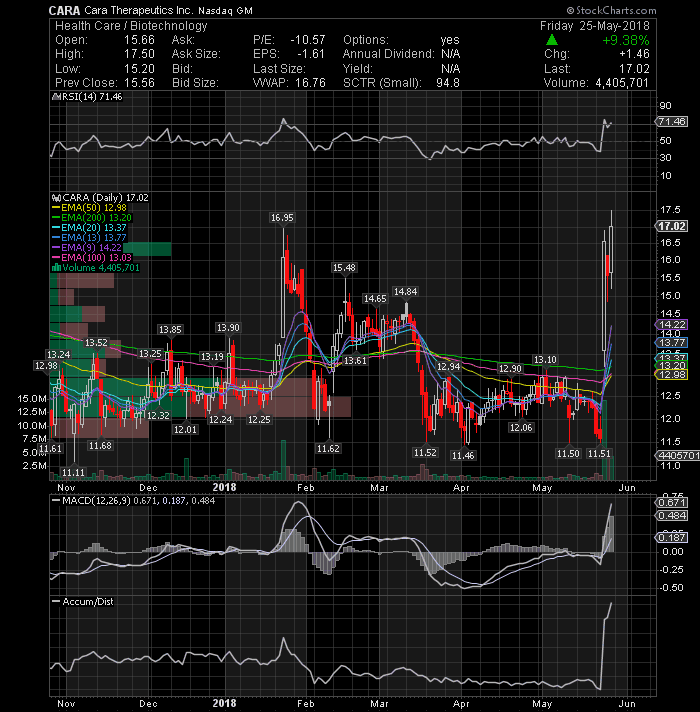Click the candlestick icon beside CARA (Daily)
The width and height of the screenshot is (700, 712).
pyautogui.click(x=57, y=198)
